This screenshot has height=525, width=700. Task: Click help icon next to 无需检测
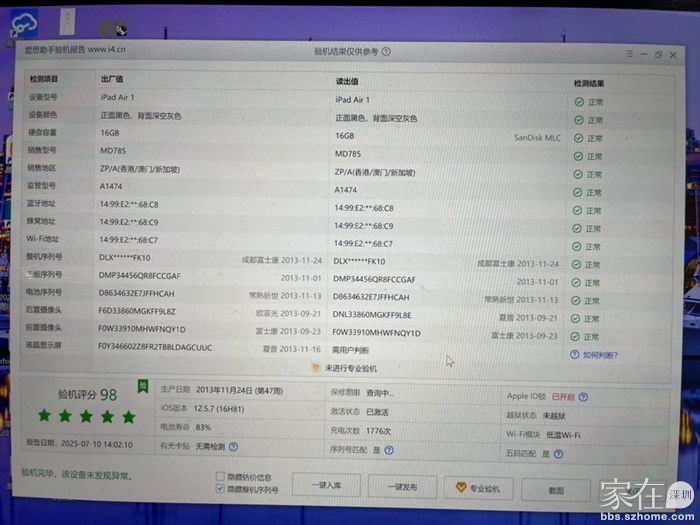[233, 447]
